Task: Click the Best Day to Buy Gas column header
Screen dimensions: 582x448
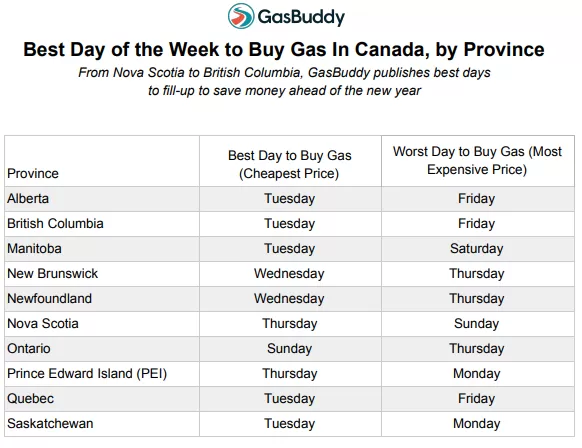Action: point(290,161)
